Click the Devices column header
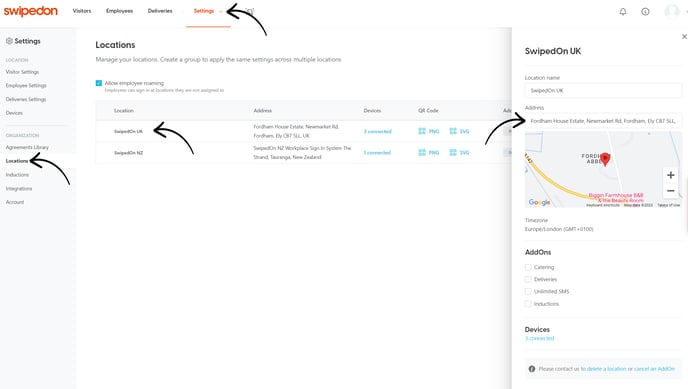The height and width of the screenshot is (389, 688). pyautogui.click(x=372, y=111)
